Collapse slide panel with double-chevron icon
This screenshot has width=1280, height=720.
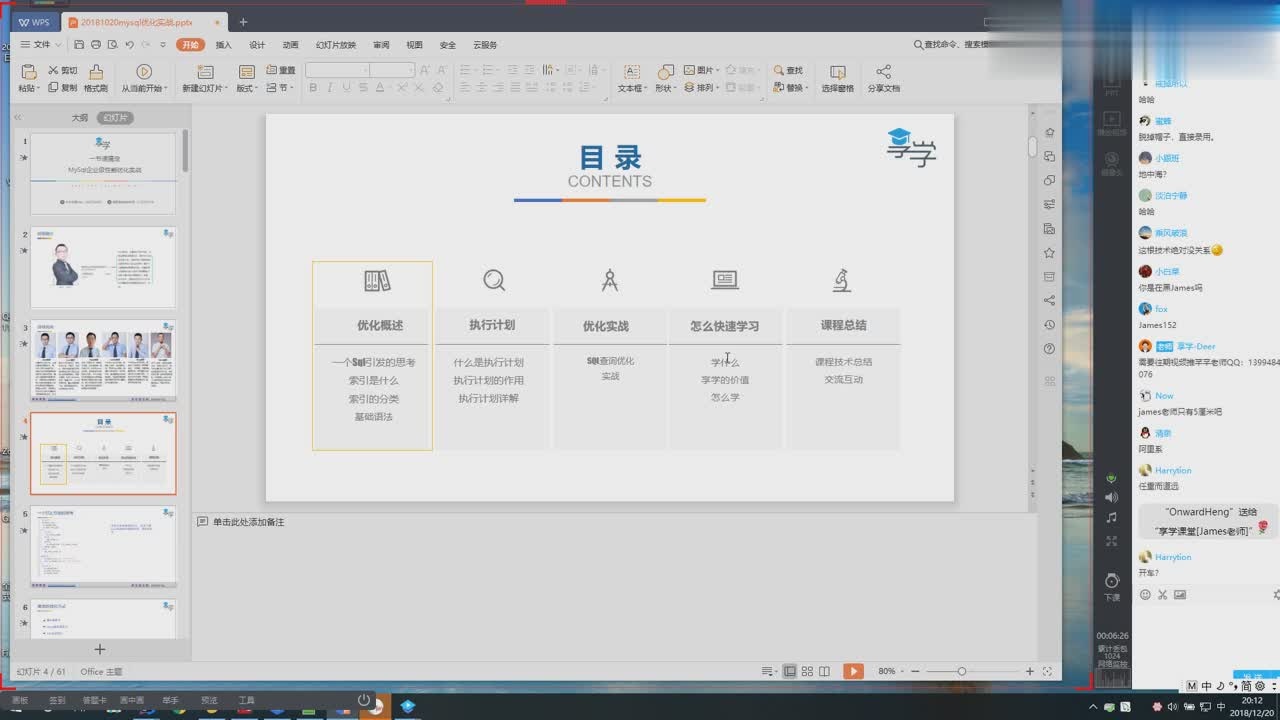click(18, 118)
